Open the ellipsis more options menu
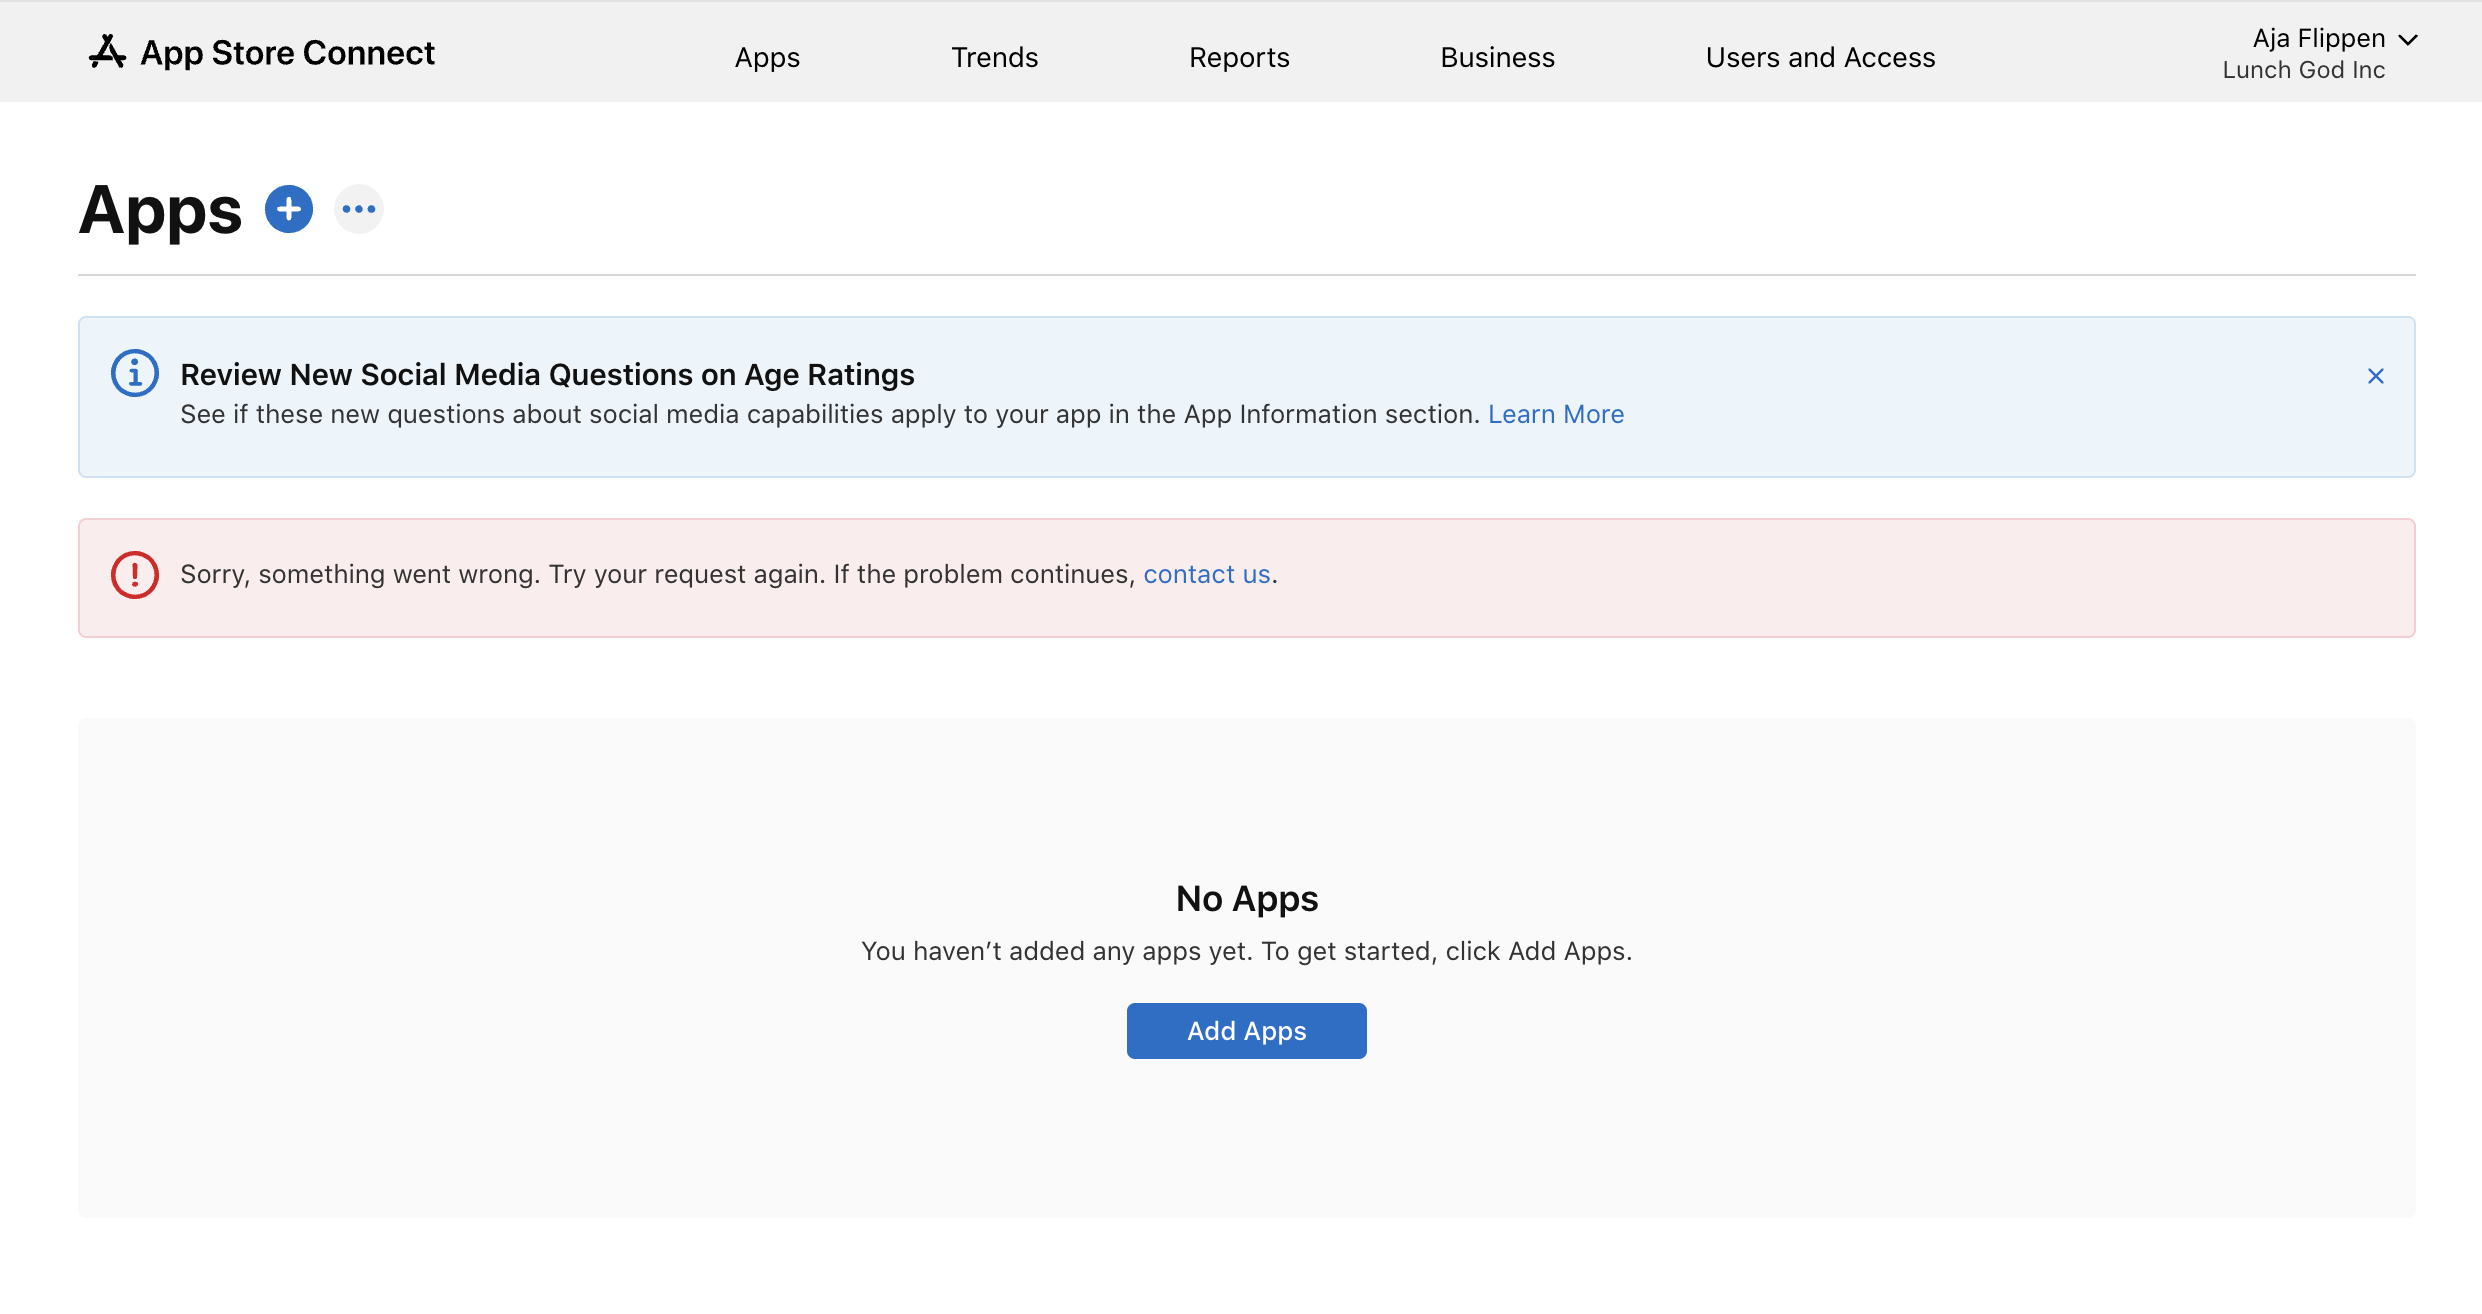2482x1314 pixels. click(x=359, y=209)
